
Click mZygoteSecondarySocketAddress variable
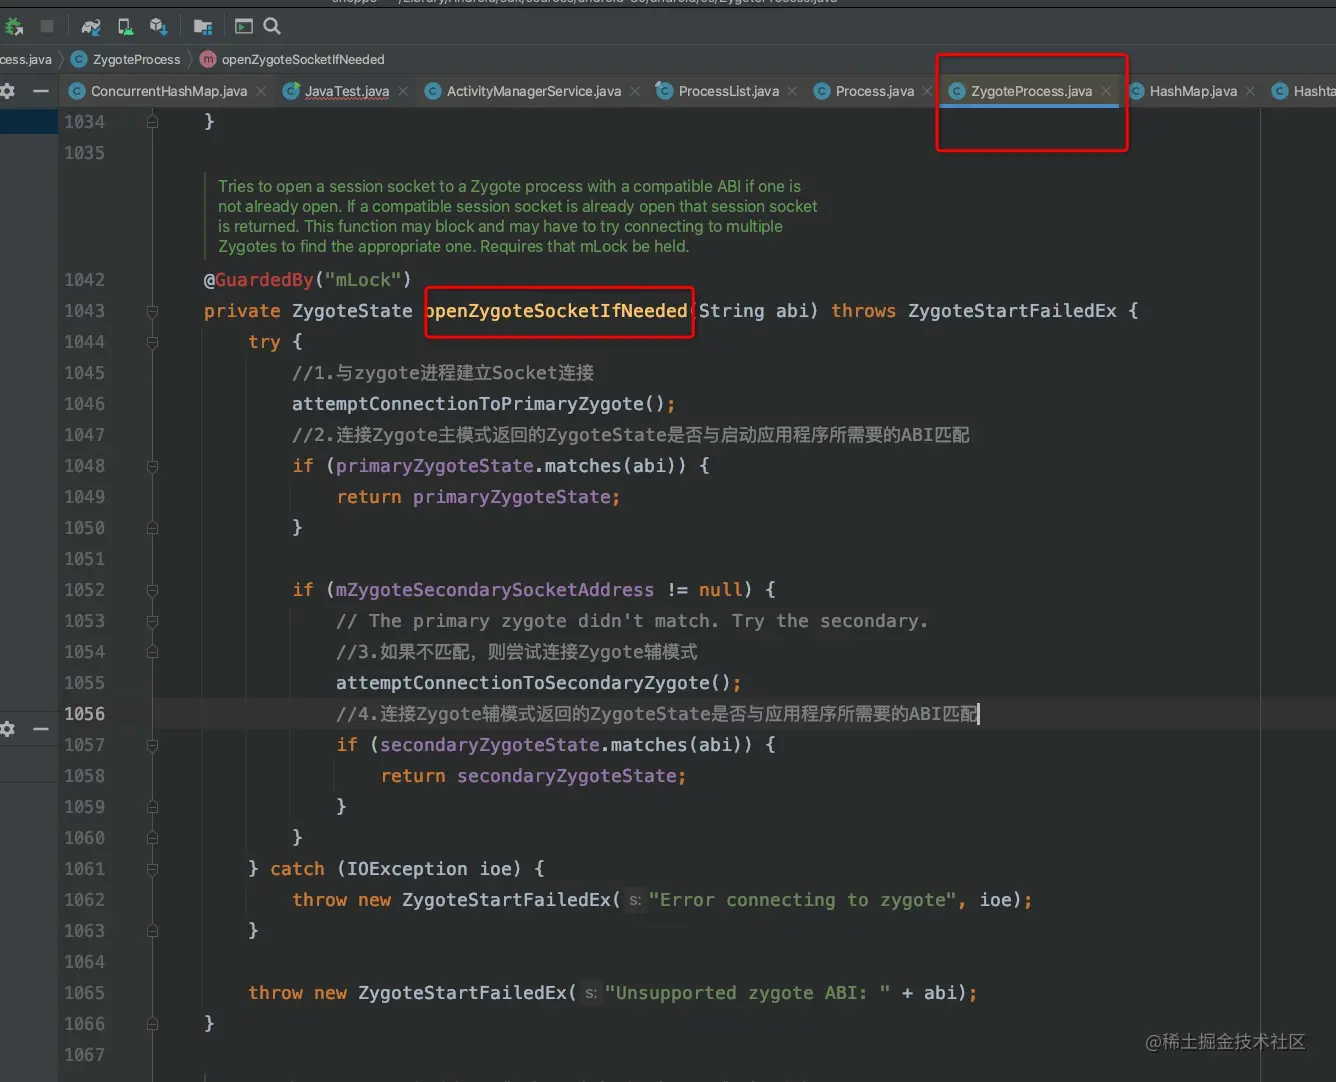coord(494,590)
